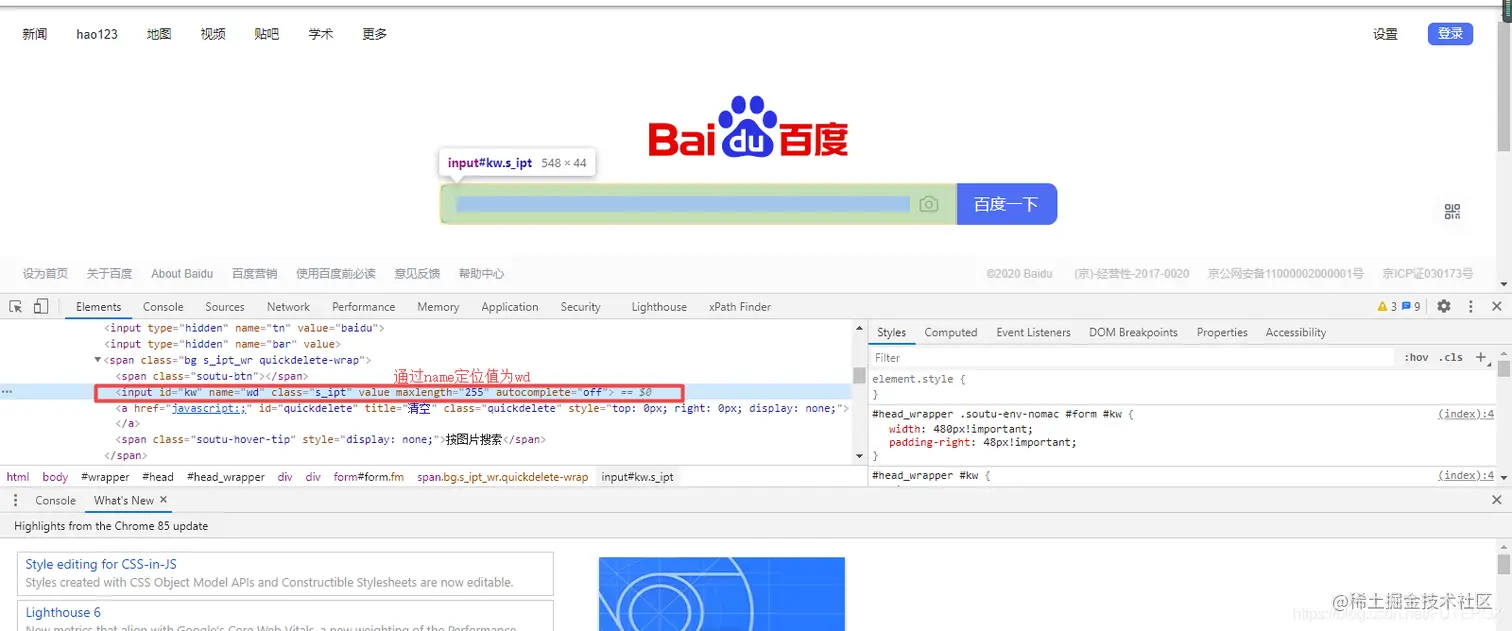Open the Properties tab
Viewport: 1512px width, 631px height.
[1222, 332]
